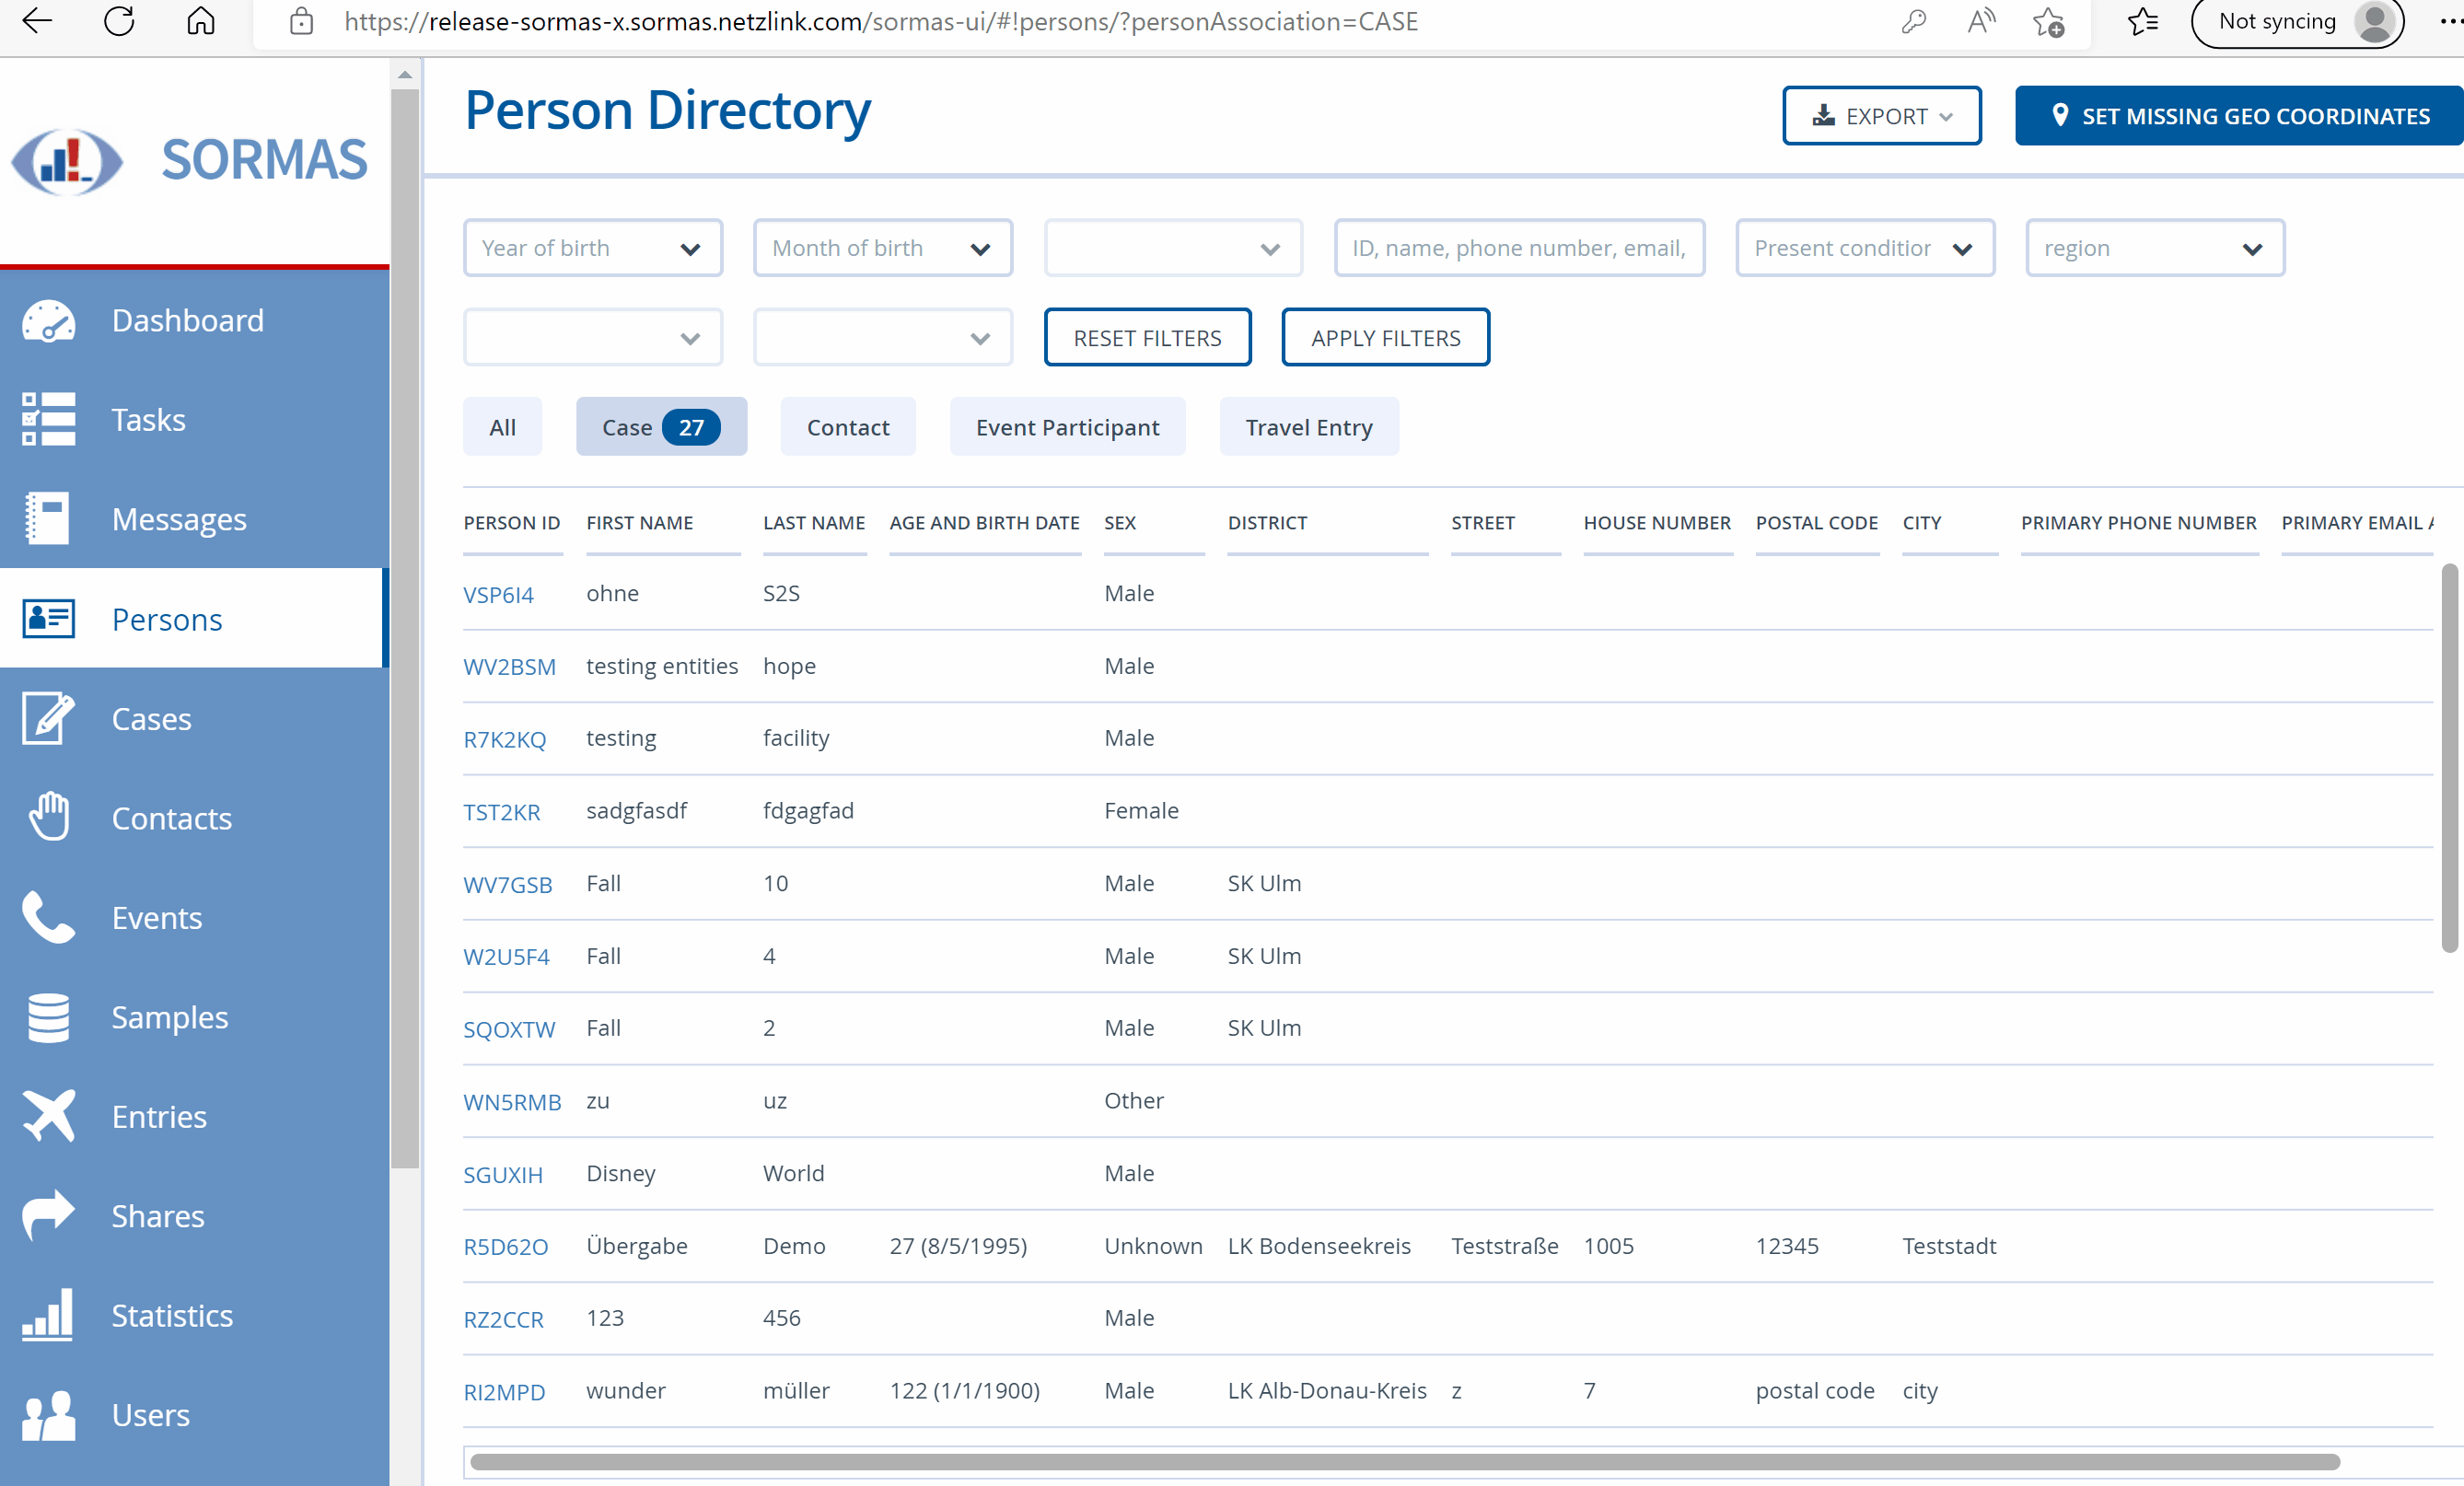The height and width of the screenshot is (1486, 2464).
Task: Open the Shares arrow icon
Action: [x=48, y=1215]
